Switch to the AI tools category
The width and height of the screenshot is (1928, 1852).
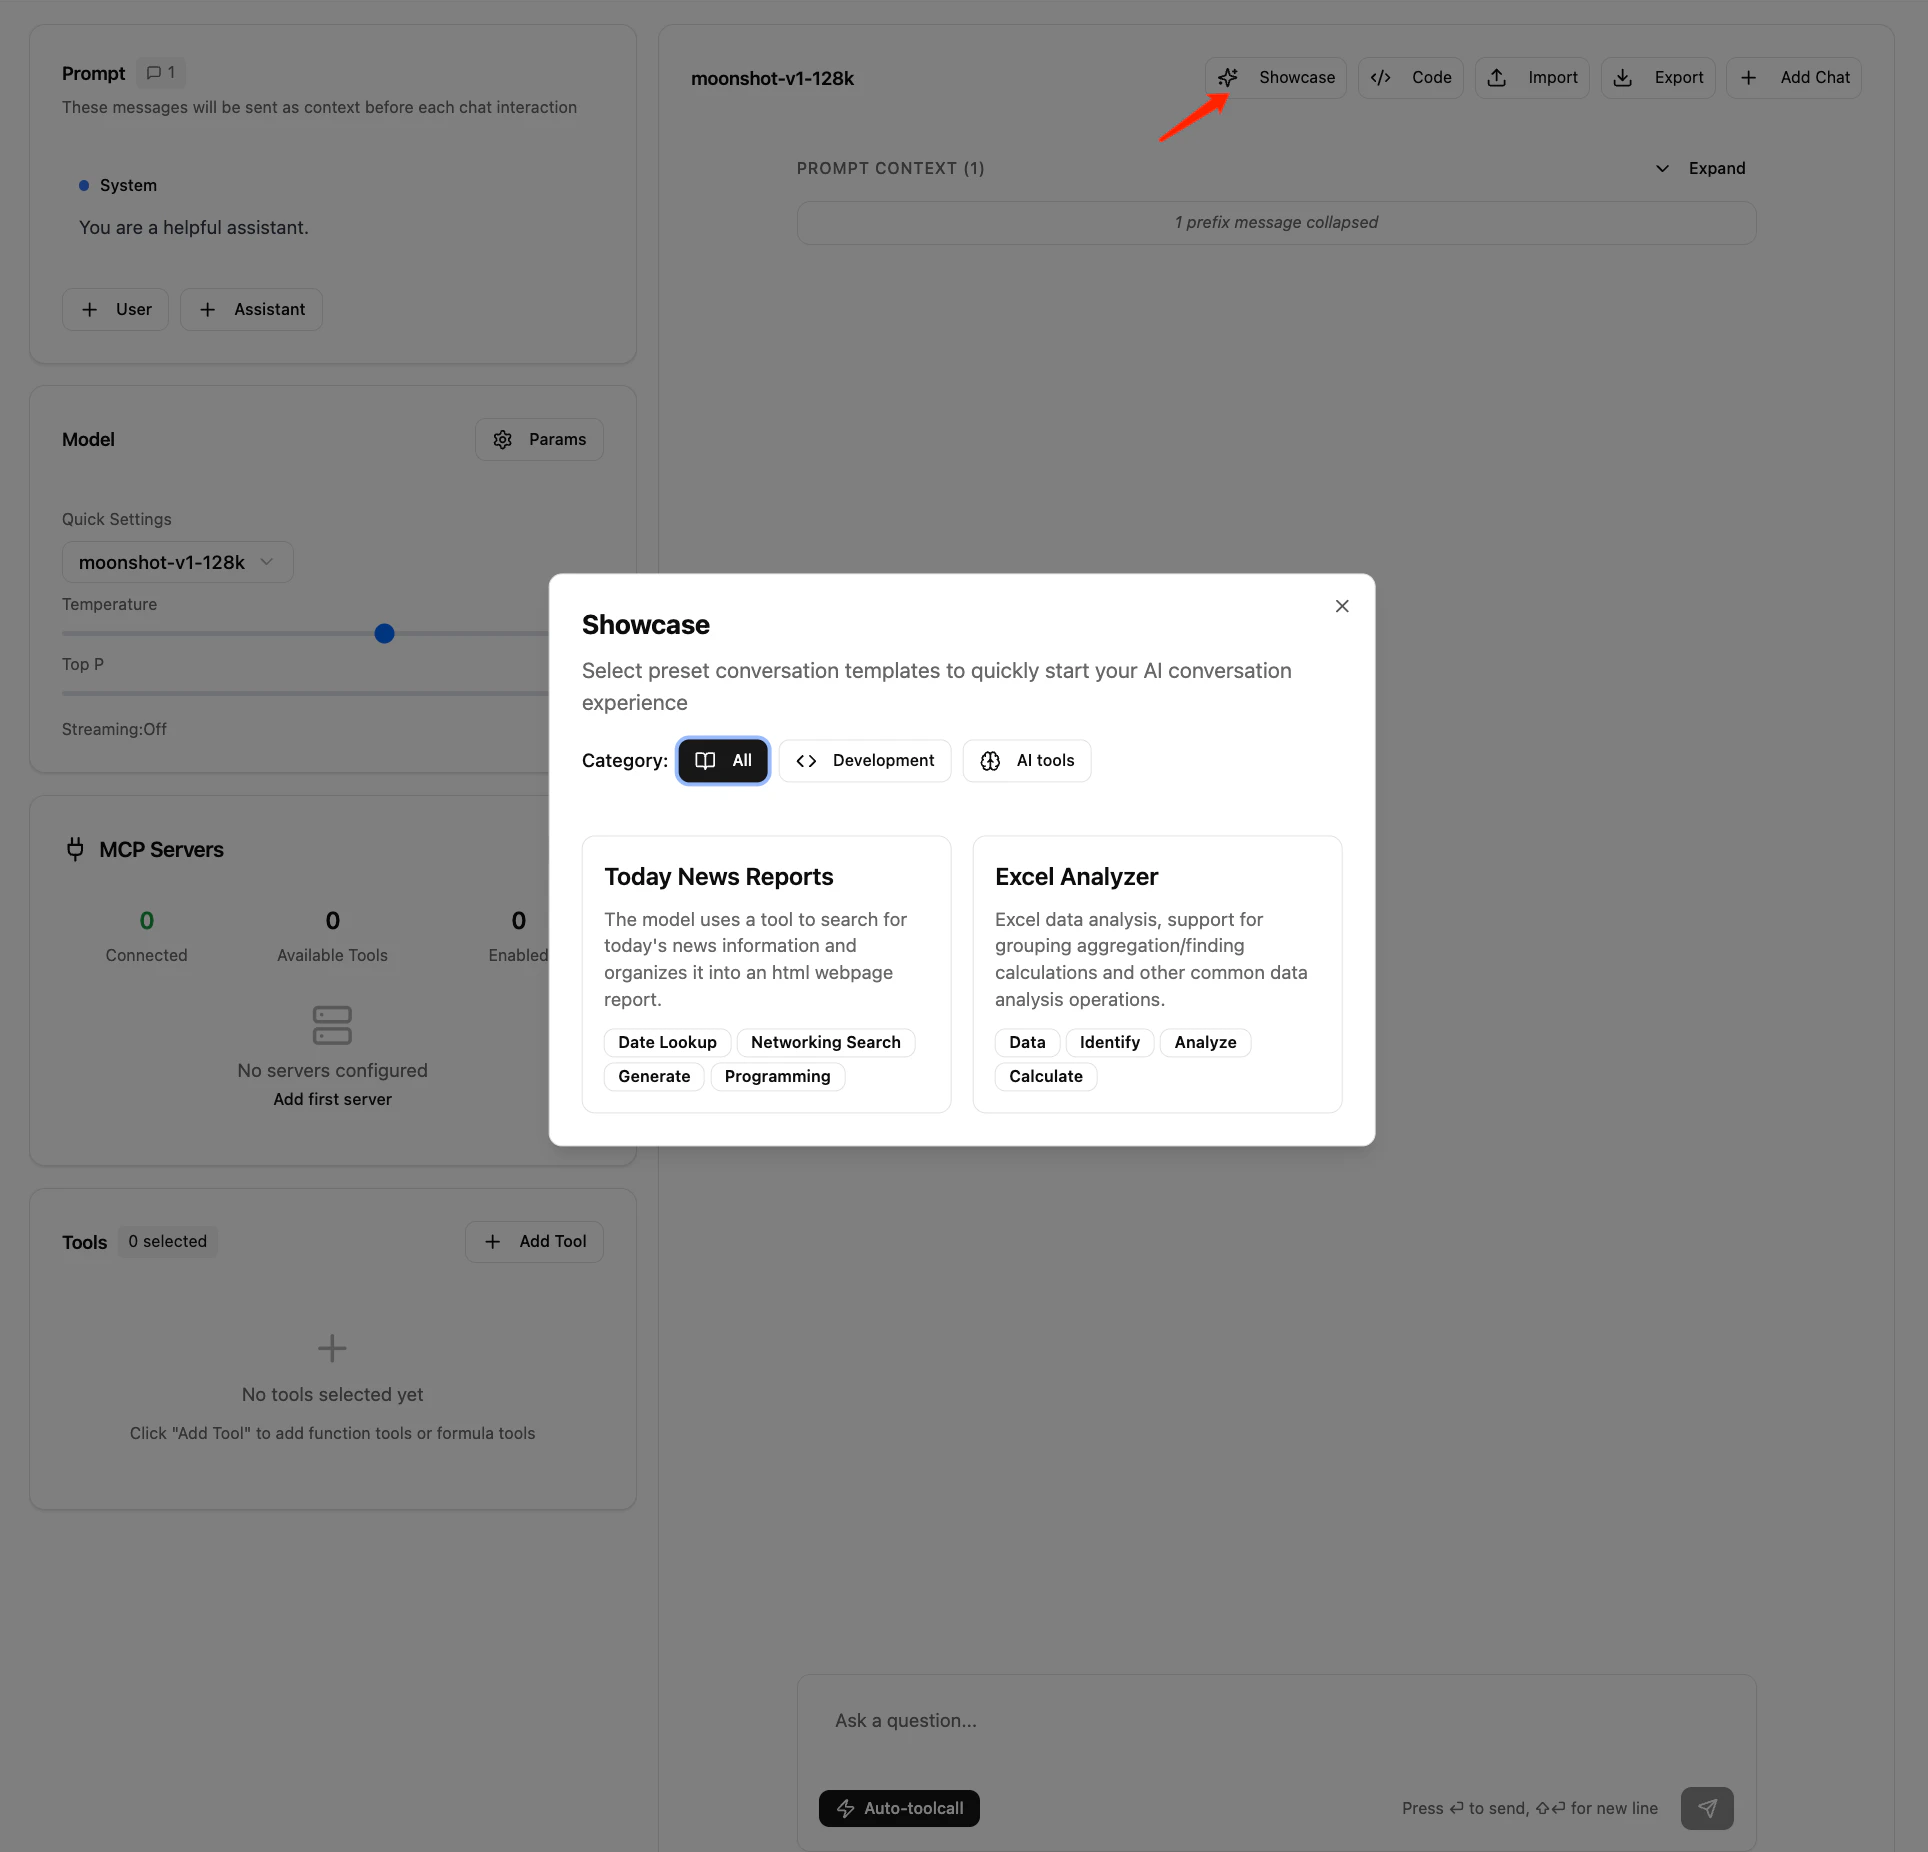(x=1027, y=761)
